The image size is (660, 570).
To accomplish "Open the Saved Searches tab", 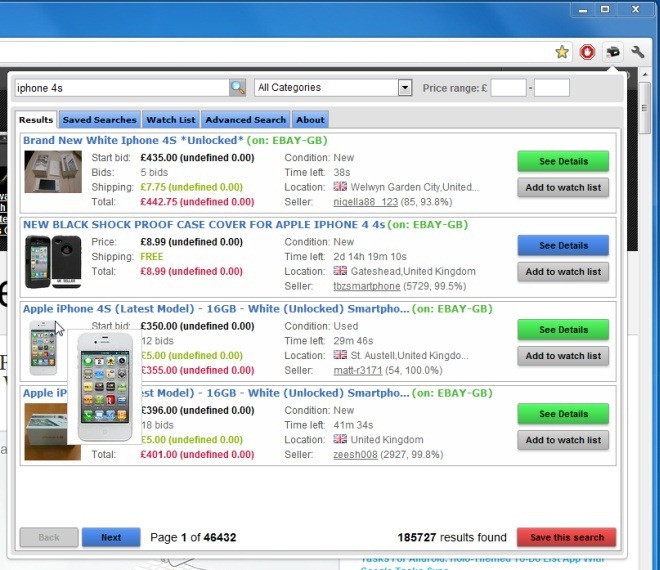I will click(100, 120).
